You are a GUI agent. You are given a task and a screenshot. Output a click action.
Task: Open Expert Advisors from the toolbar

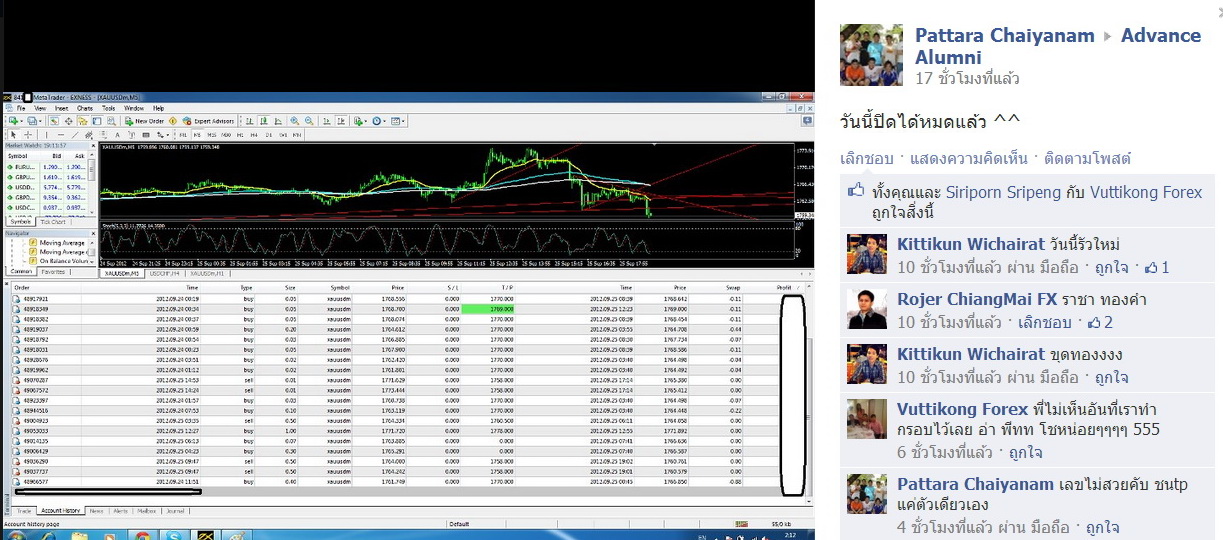tap(208, 121)
